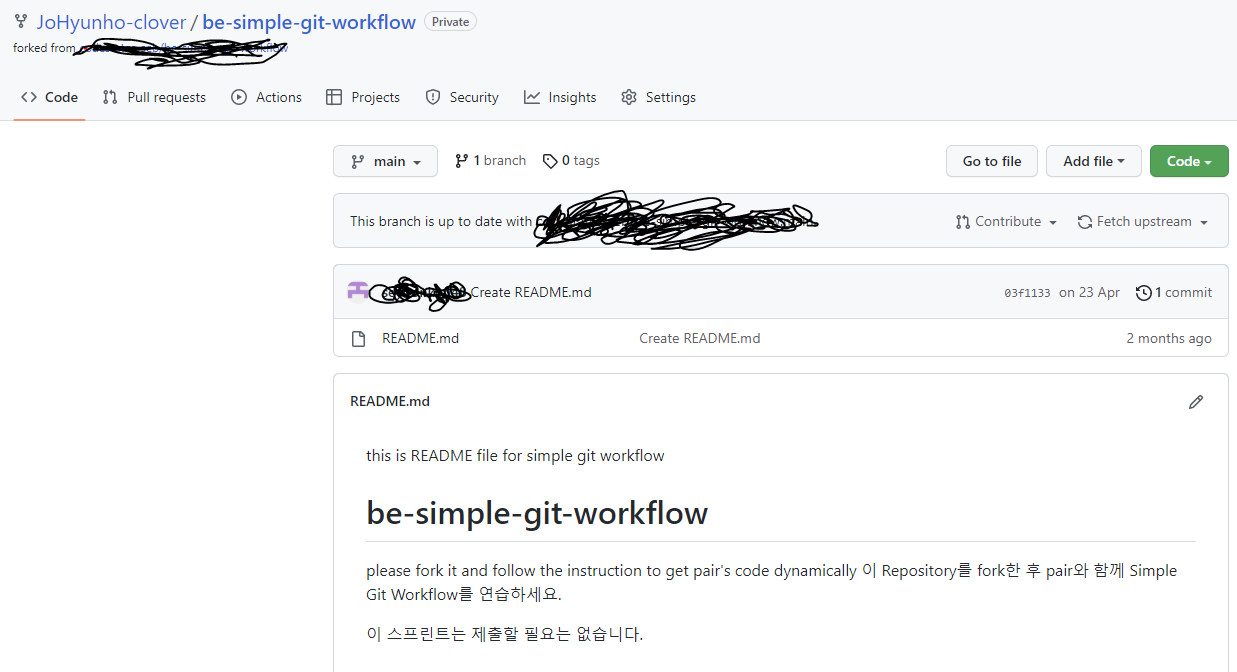Click the Fetch upstream sync icon
The width and height of the screenshot is (1237, 672).
[x=1084, y=222]
